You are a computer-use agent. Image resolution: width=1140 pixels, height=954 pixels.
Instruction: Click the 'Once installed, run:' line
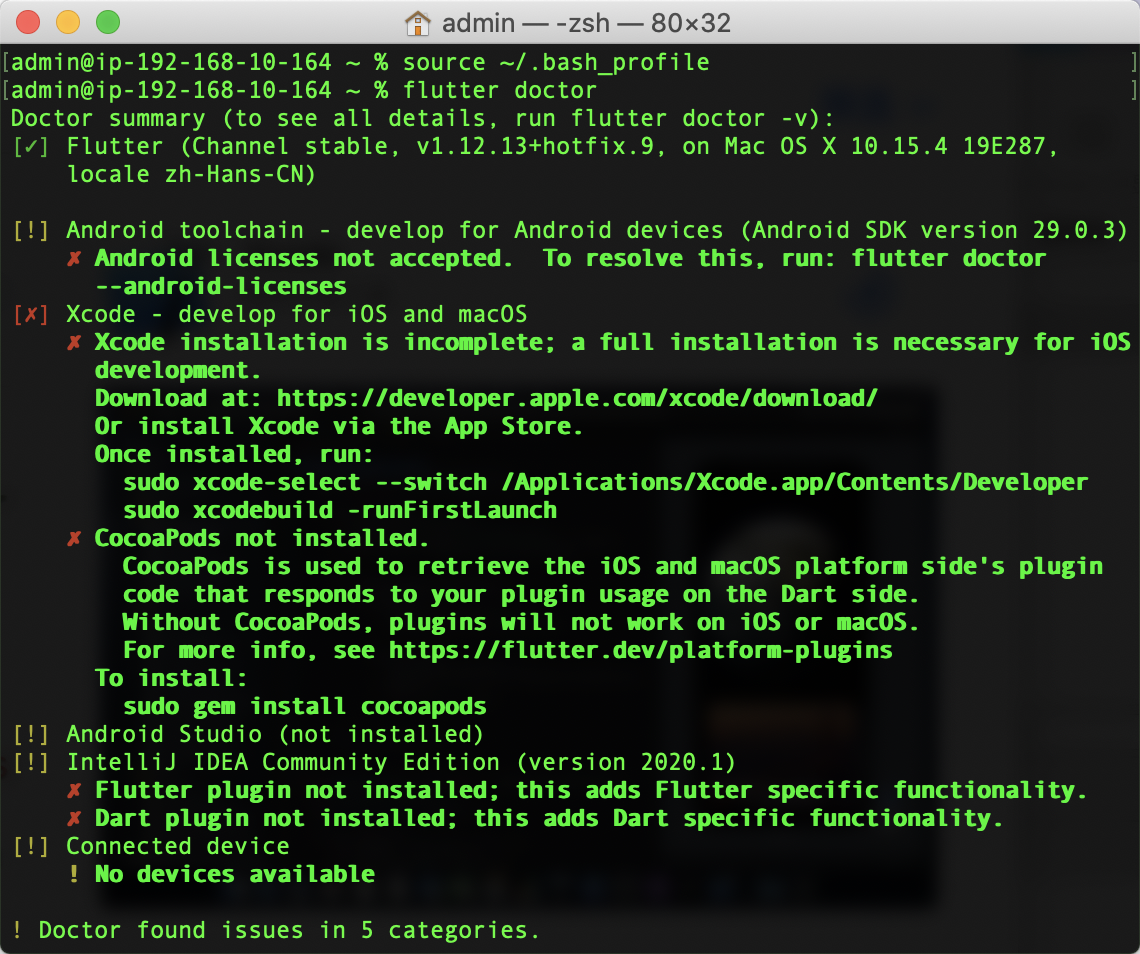pyautogui.click(x=233, y=454)
